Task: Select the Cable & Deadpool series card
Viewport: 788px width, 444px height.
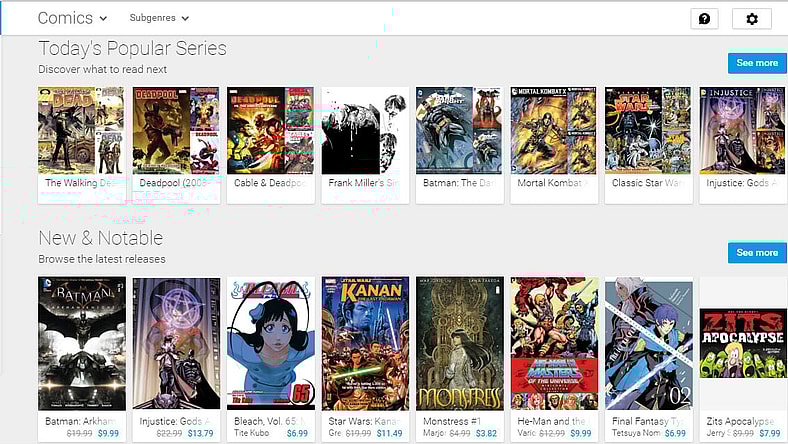Action: [270, 145]
